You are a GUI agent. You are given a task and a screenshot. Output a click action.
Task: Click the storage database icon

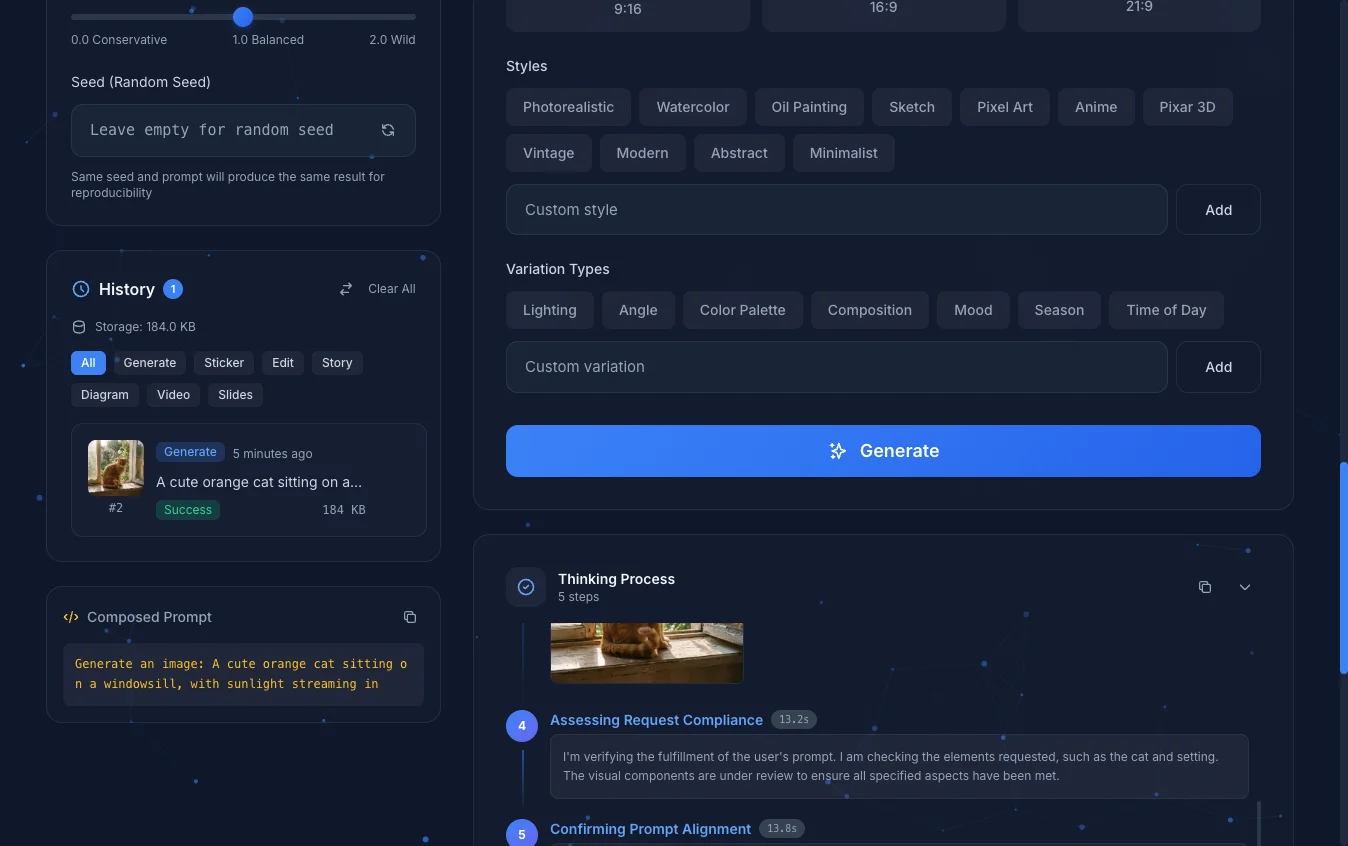point(79,327)
